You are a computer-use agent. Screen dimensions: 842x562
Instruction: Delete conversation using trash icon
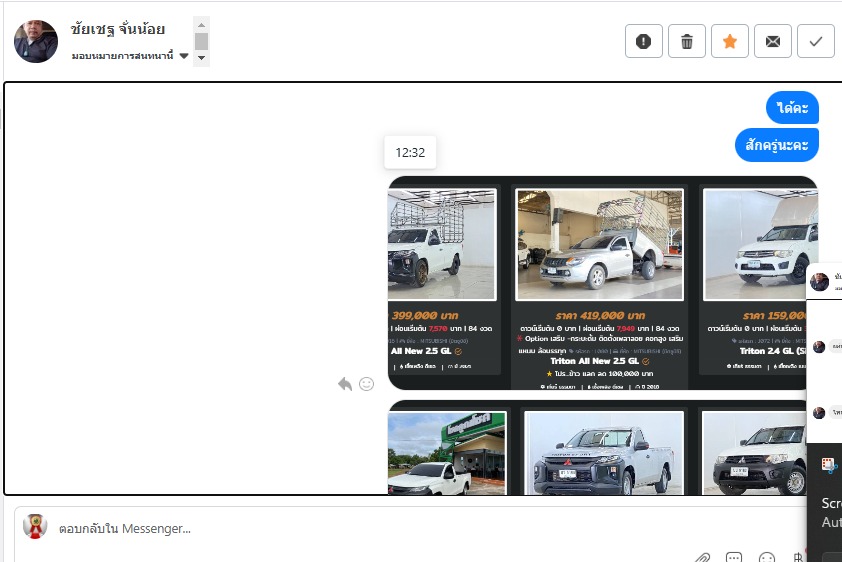point(687,41)
